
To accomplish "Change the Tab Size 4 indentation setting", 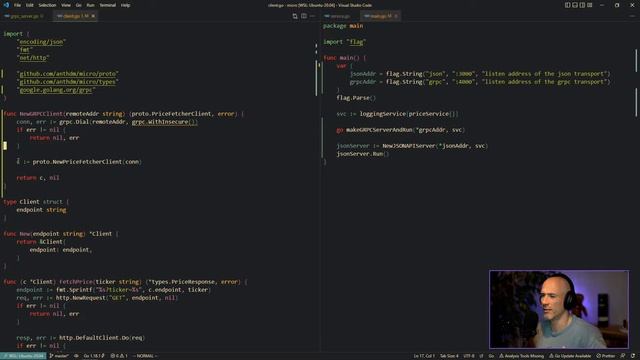I will (449, 356).
